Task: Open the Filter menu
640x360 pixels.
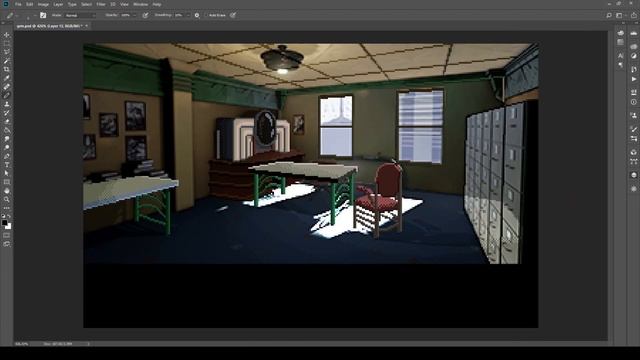Action: click(x=101, y=4)
